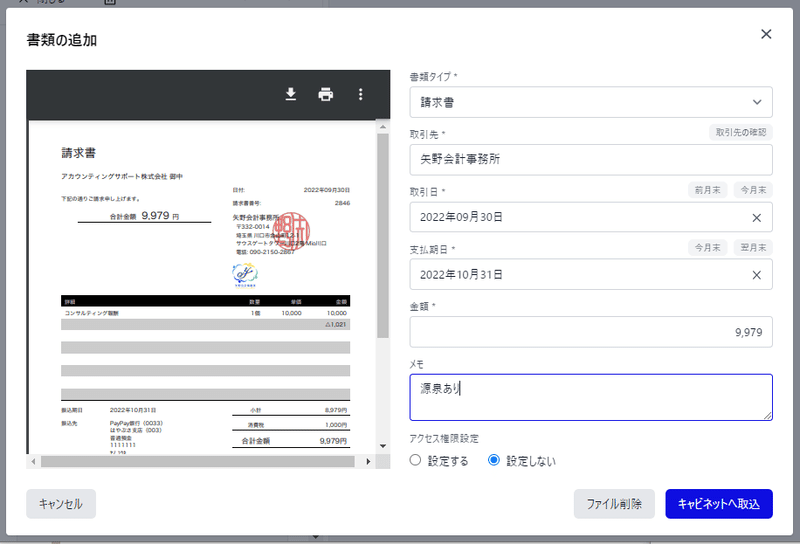Clear the 取引日 date field
Image resolution: width=800 pixels, height=544 pixels.
757,218
